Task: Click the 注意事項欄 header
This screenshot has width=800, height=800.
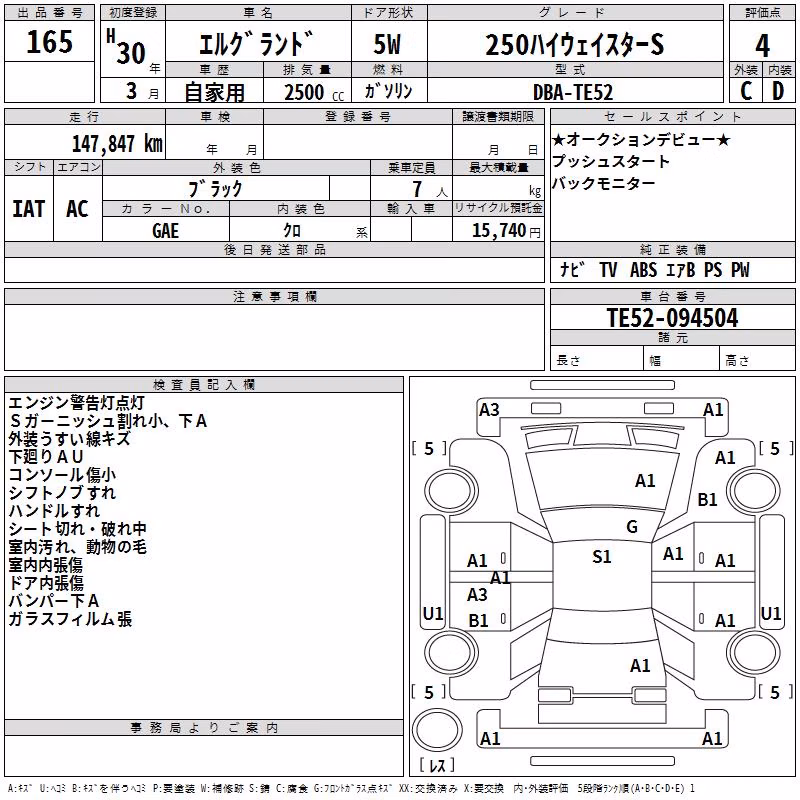Action: [x=274, y=296]
